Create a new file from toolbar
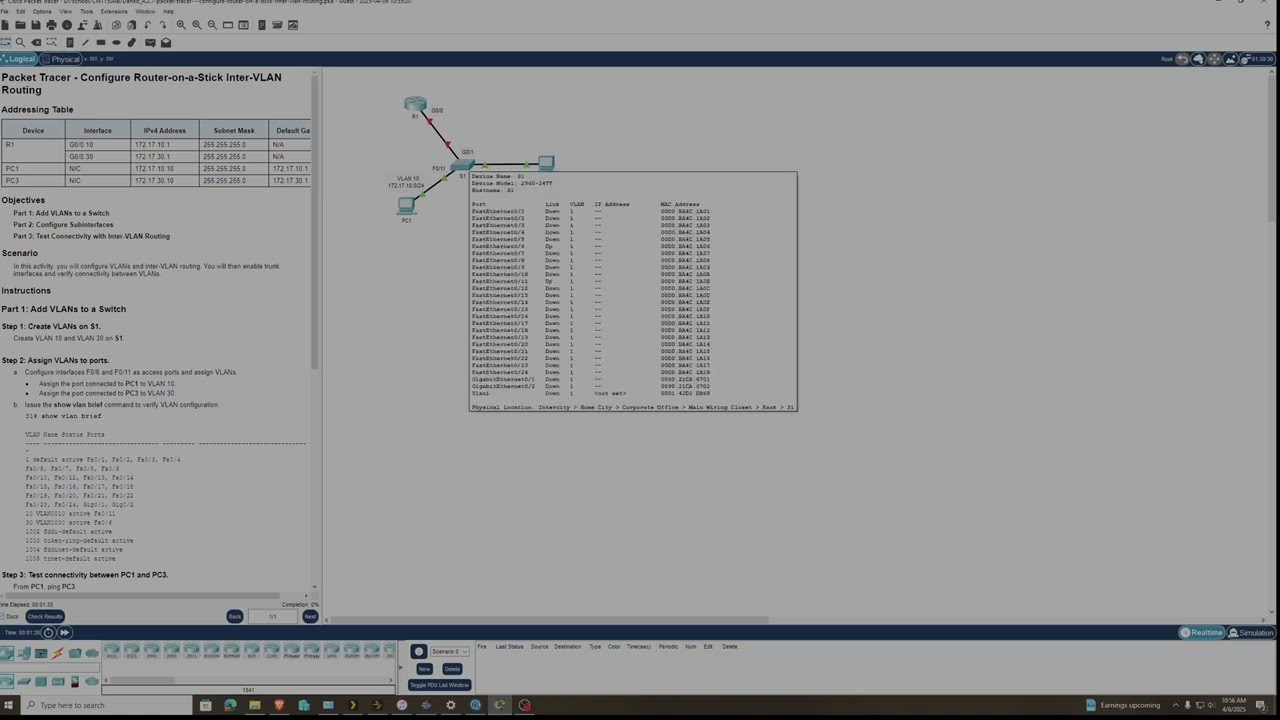Image resolution: width=1280 pixels, height=720 pixels. coord(5,25)
